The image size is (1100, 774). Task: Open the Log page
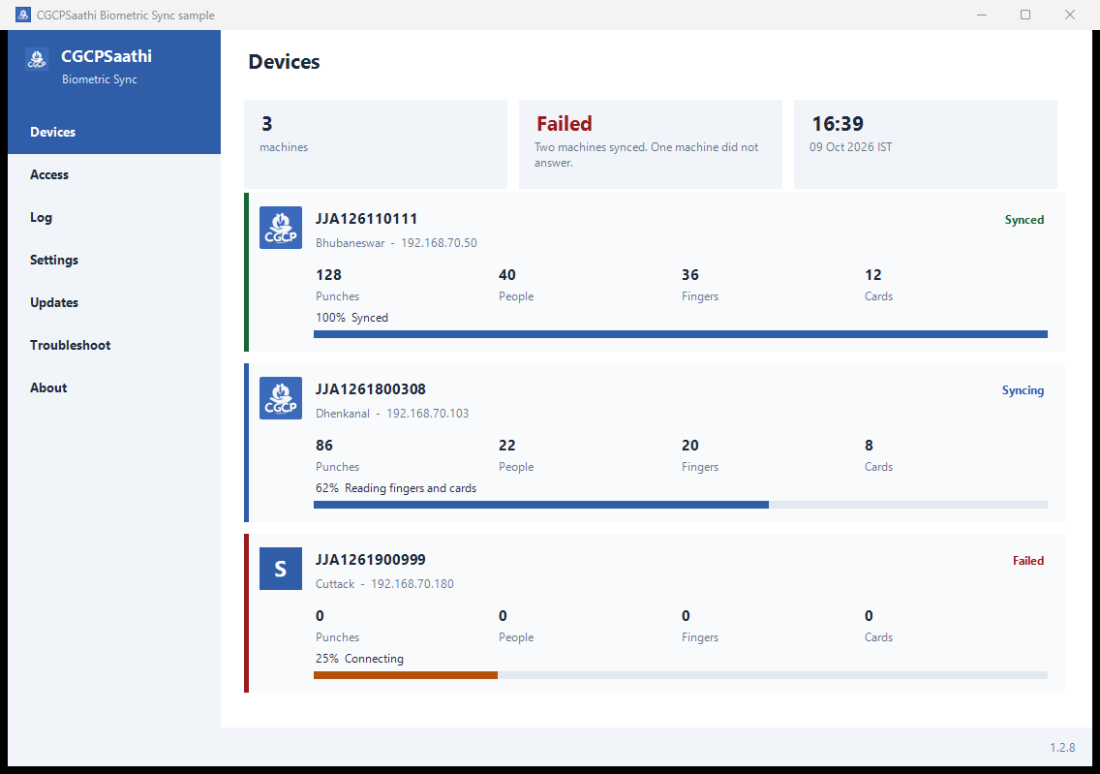point(114,218)
